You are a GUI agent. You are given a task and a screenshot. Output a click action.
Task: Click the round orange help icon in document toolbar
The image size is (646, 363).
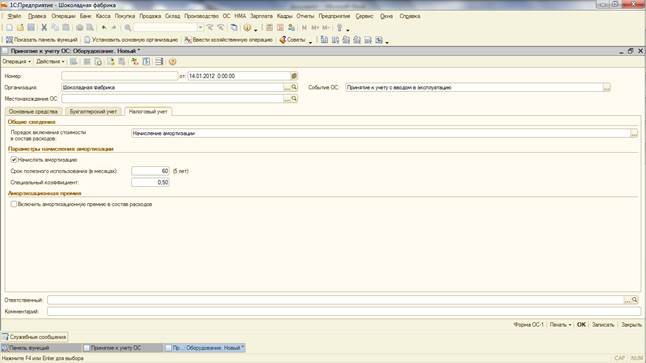coord(173,61)
